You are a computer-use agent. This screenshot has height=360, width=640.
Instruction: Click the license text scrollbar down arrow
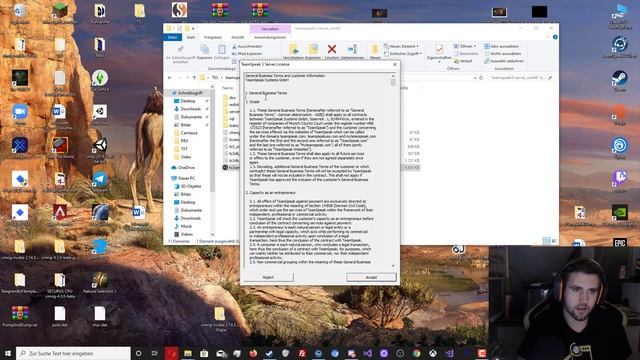(x=393, y=266)
